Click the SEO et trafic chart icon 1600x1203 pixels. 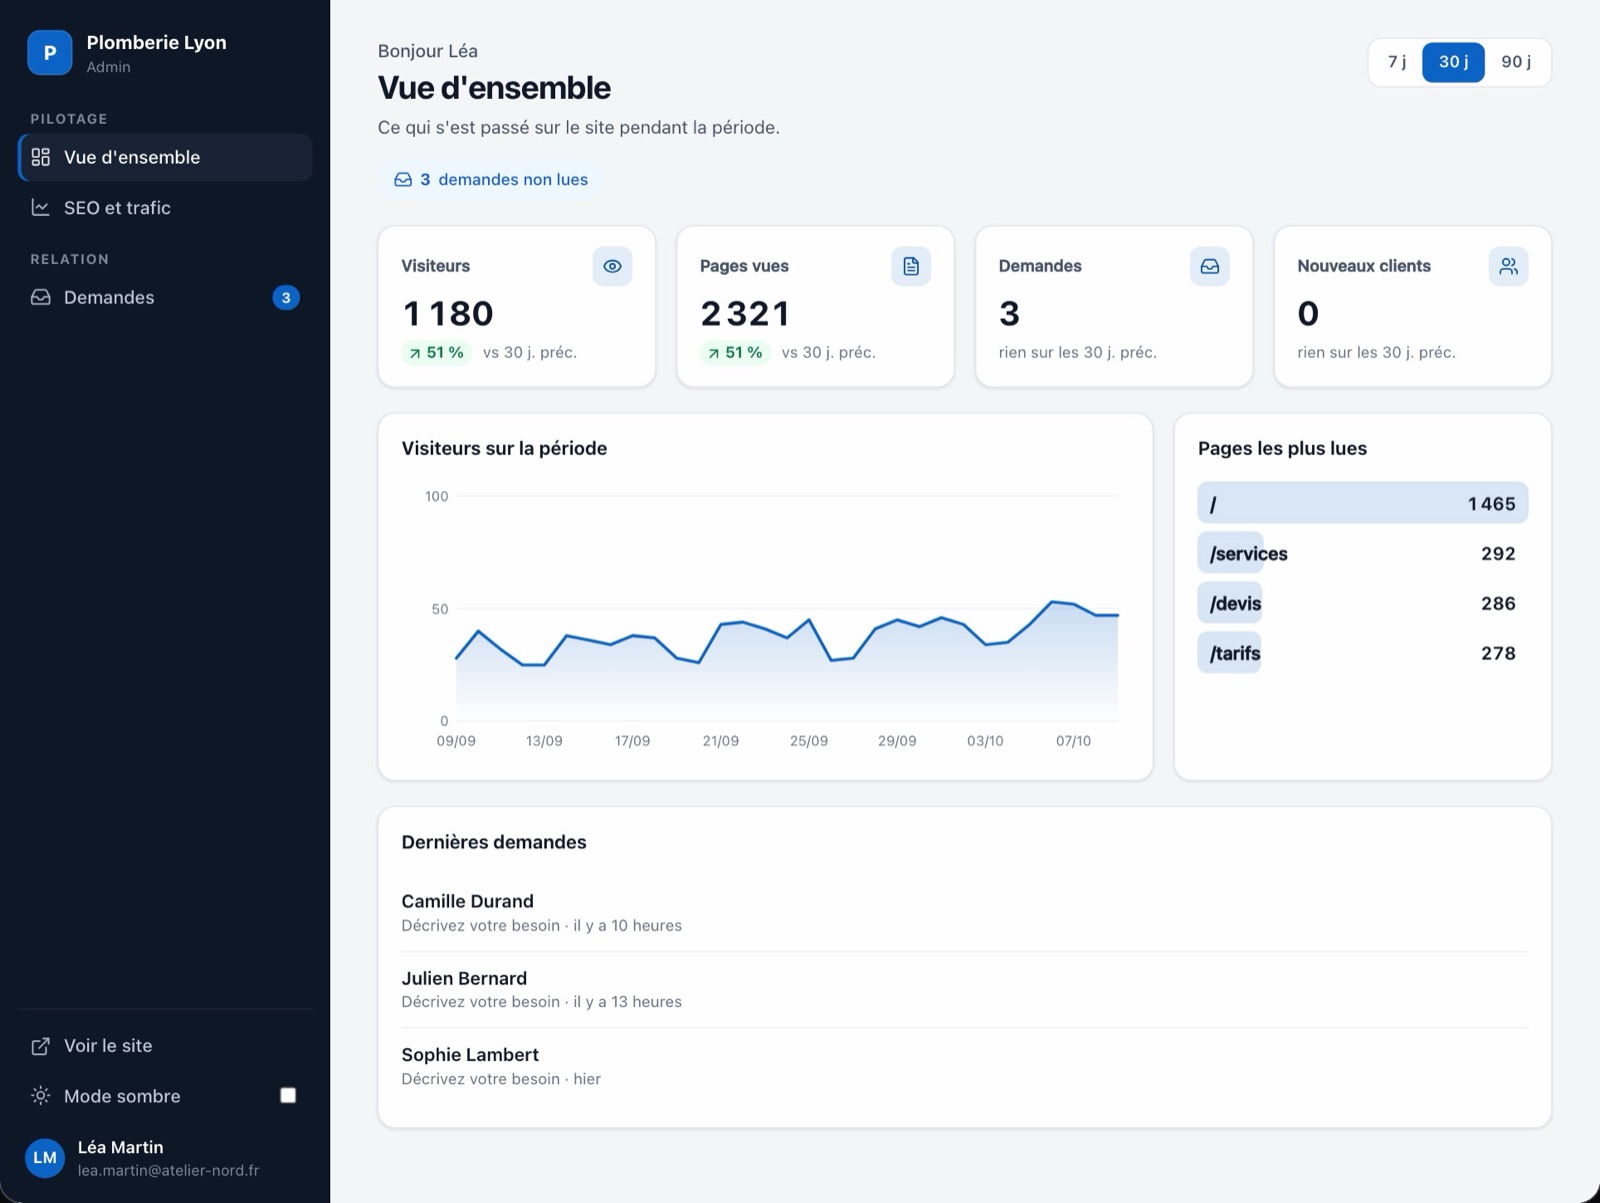(41, 207)
